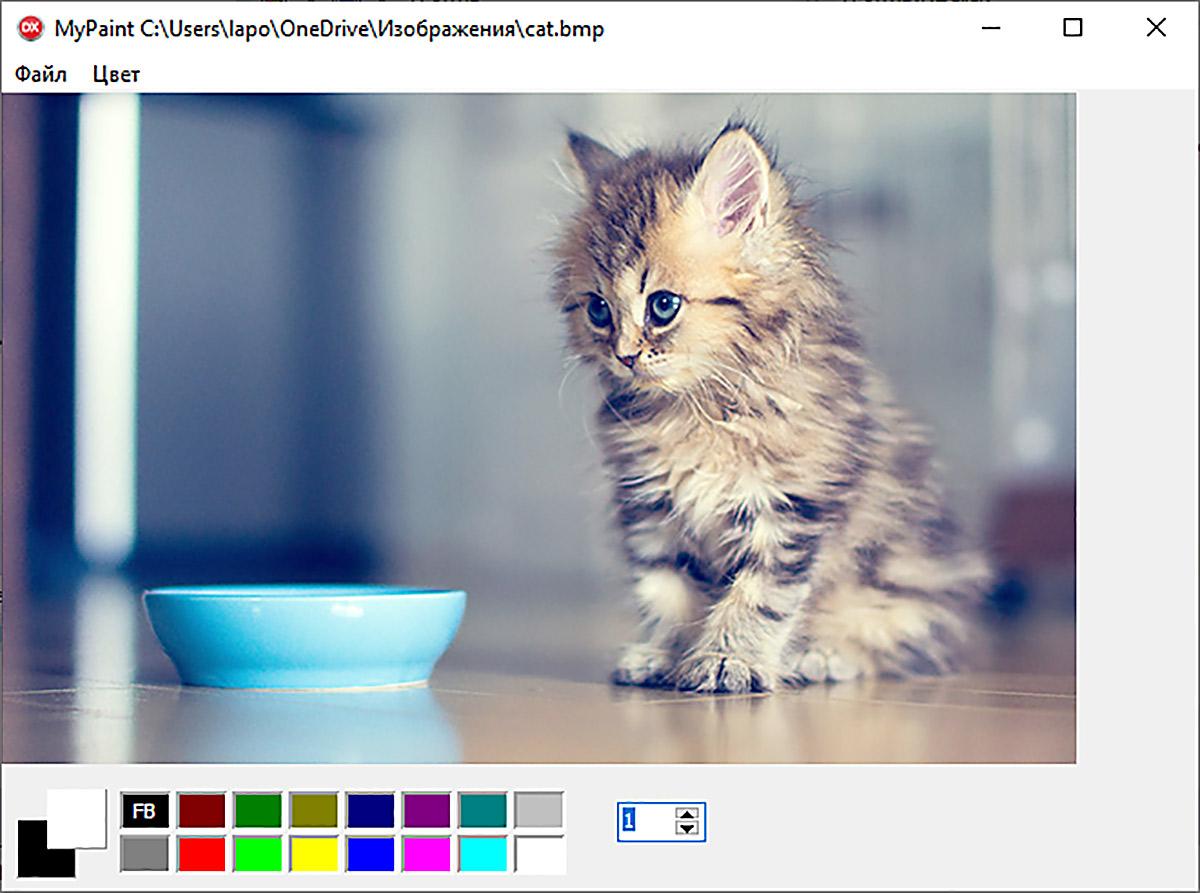Pick the bright red swatch
This screenshot has height=893, width=1200.
pos(202,854)
